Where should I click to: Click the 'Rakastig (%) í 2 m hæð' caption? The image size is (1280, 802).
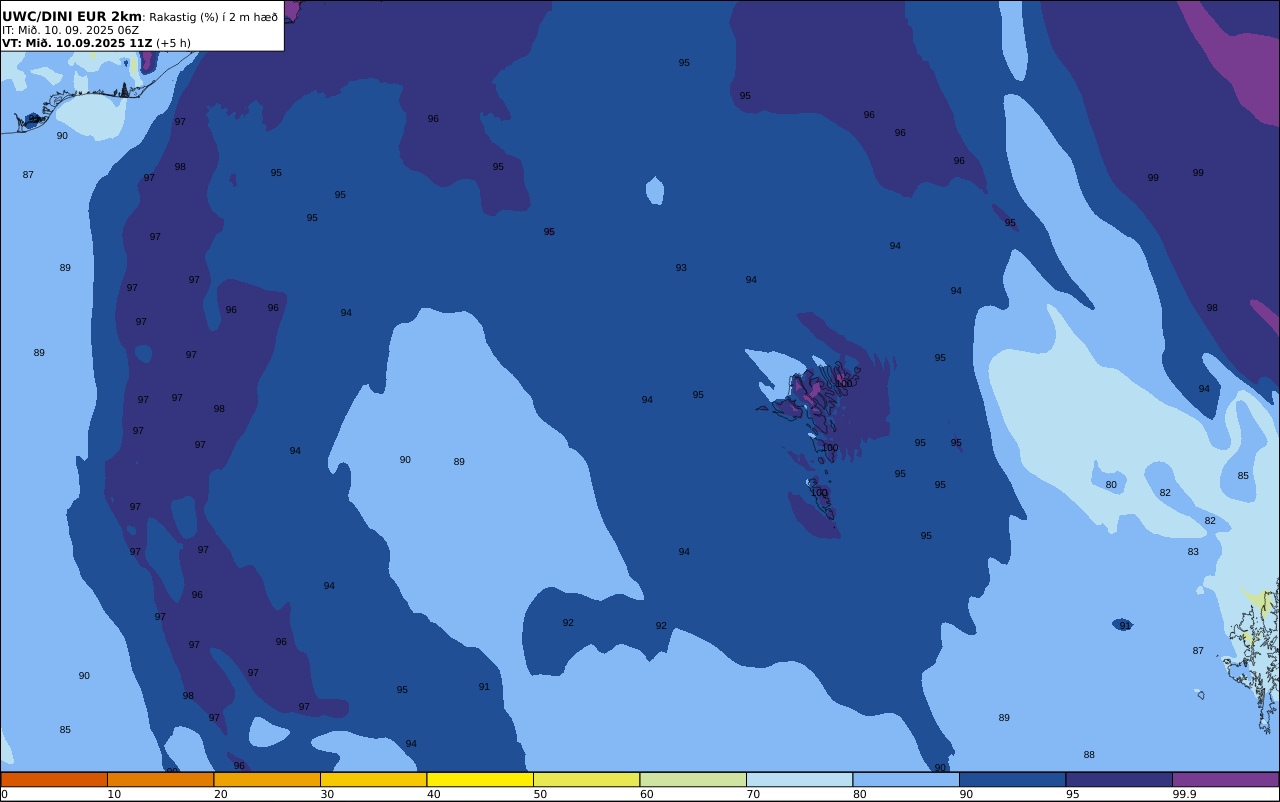213,17
